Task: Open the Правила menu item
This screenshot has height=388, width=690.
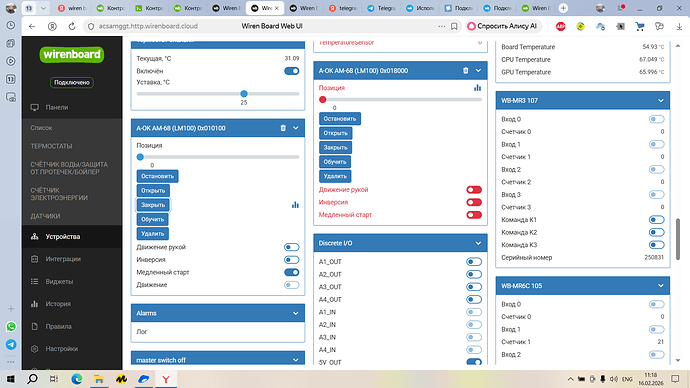Action: pyautogui.click(x=59, y=326)
